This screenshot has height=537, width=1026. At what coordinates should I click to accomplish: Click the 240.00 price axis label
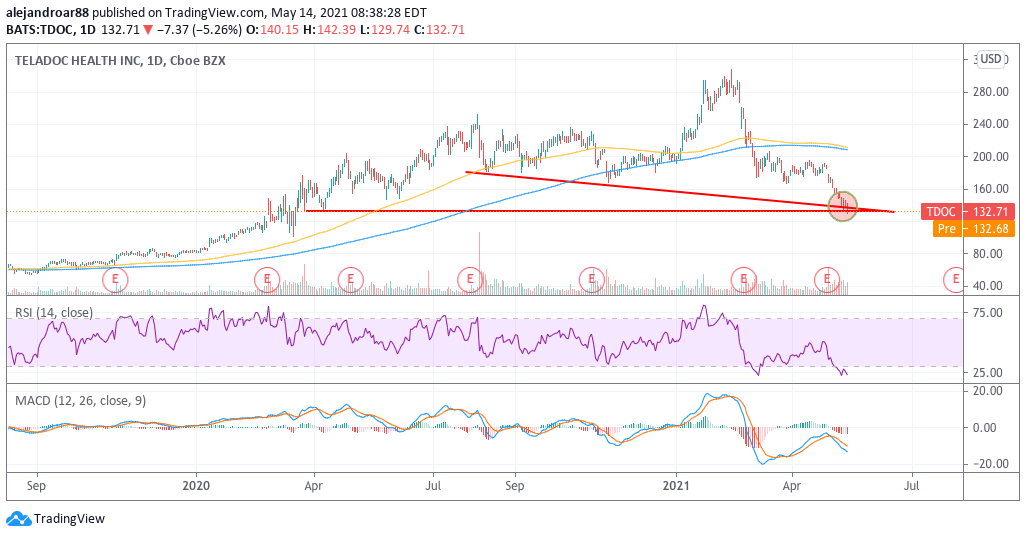tap(990, 124)
